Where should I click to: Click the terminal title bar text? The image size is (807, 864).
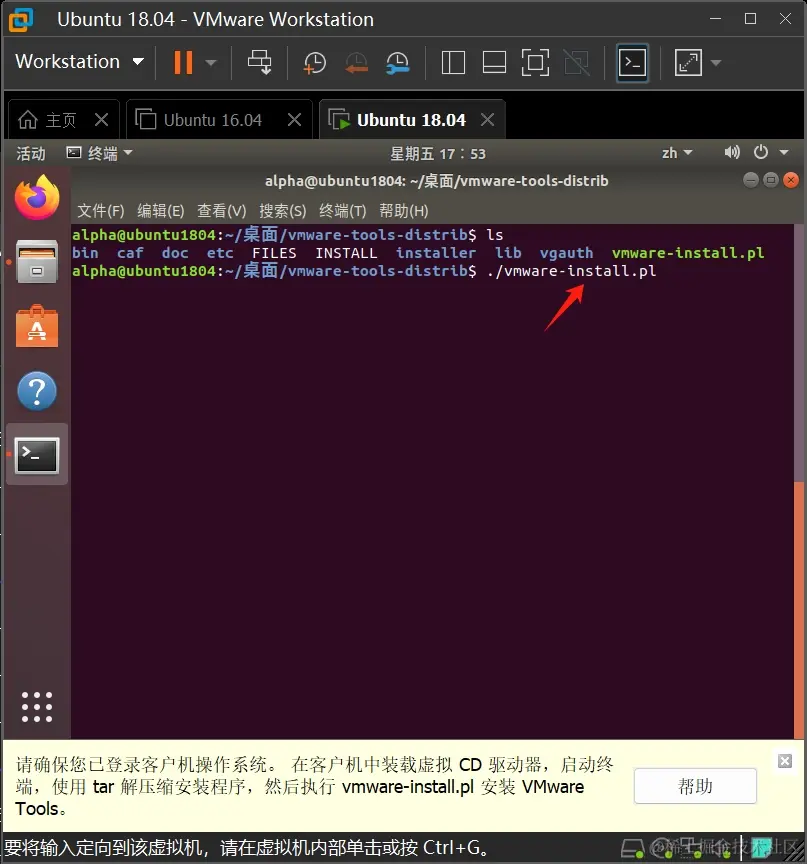point(436,181)
